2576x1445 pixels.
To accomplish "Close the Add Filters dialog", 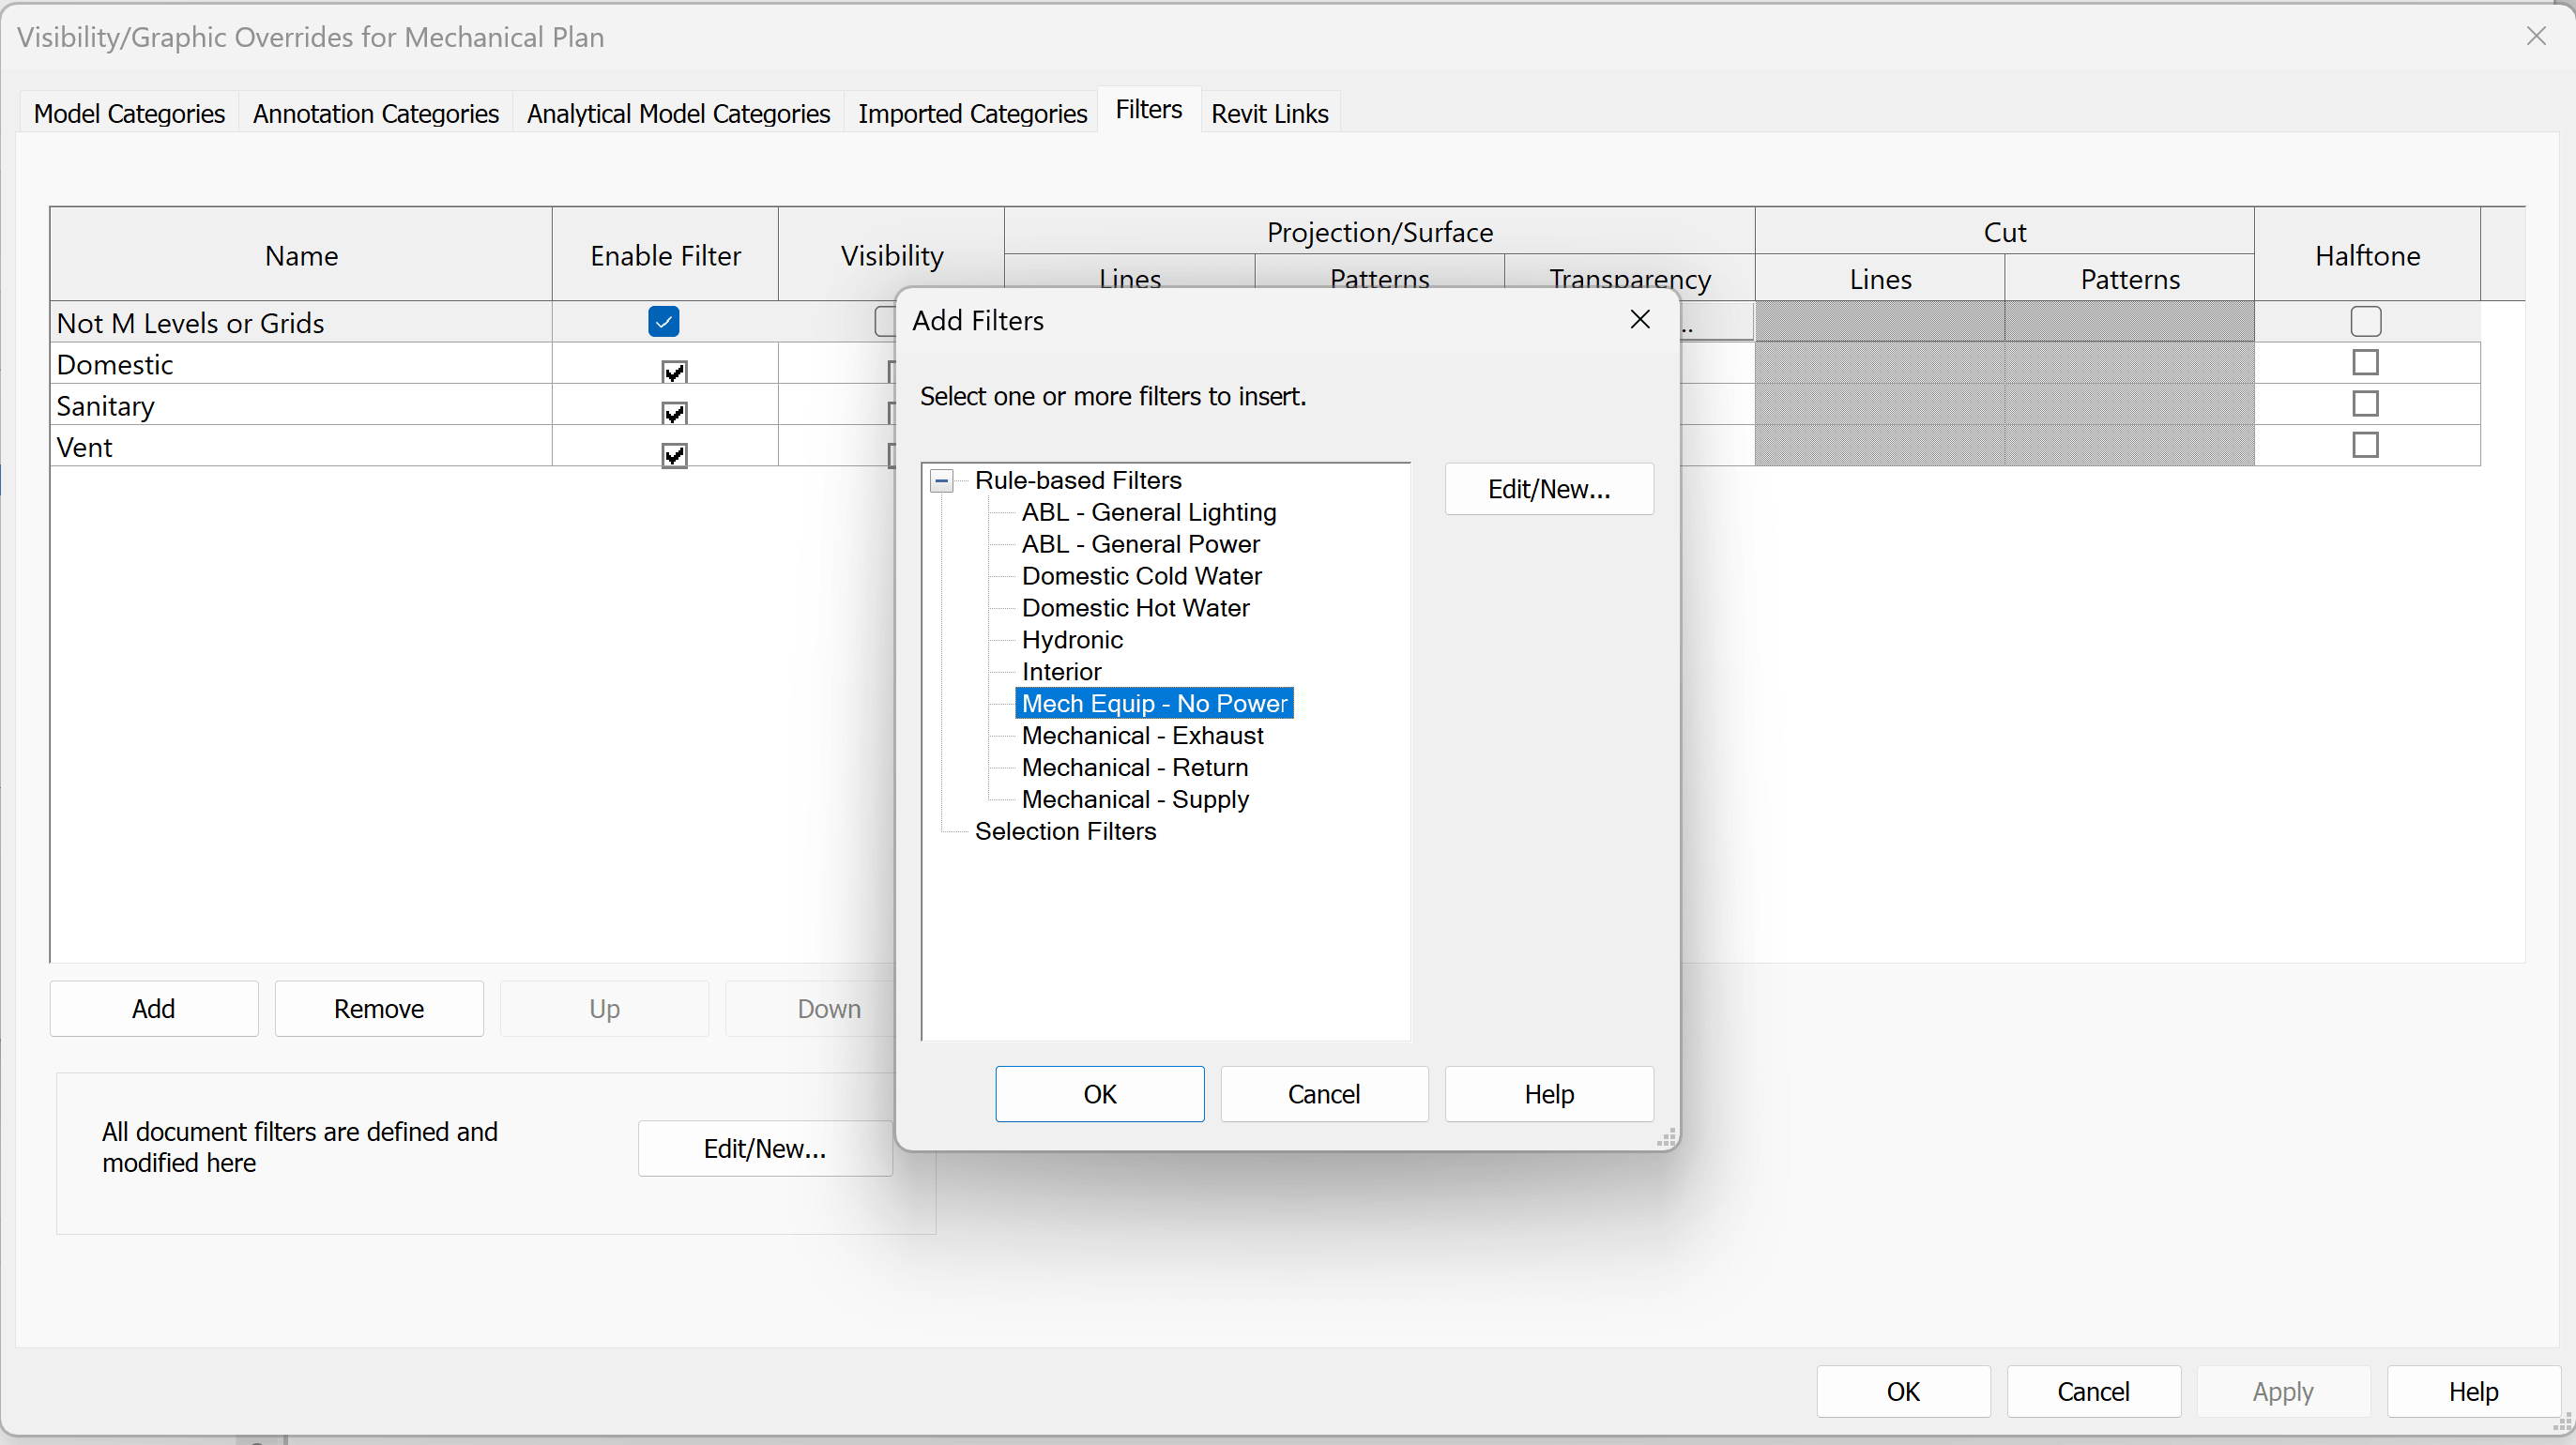I will [1639, 320].
